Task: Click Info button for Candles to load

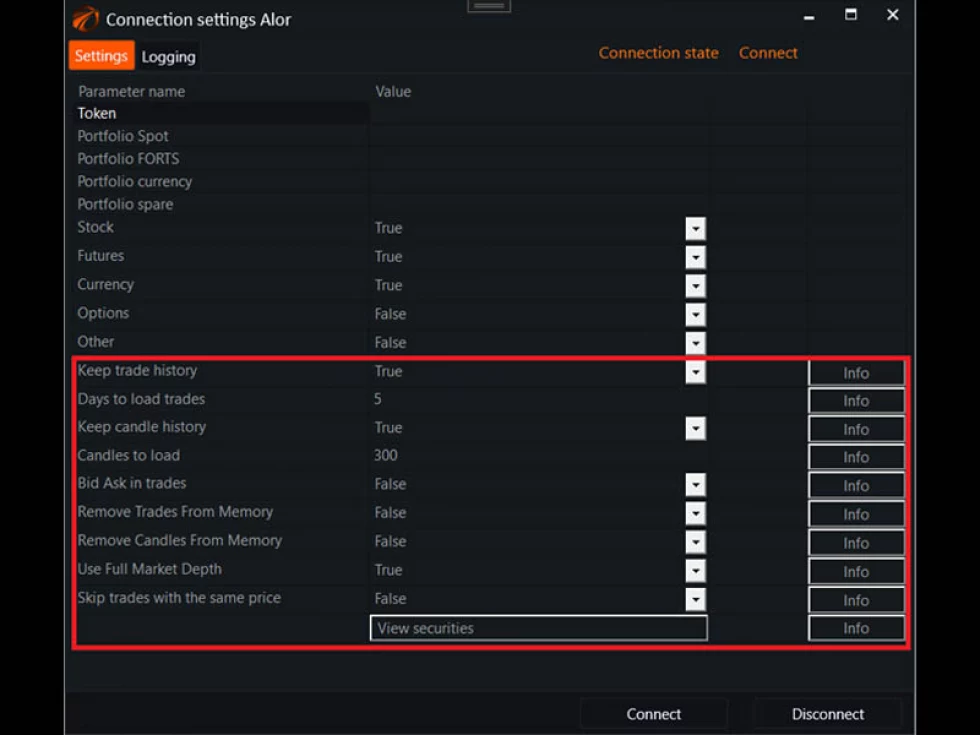Action: pos(856,457)
